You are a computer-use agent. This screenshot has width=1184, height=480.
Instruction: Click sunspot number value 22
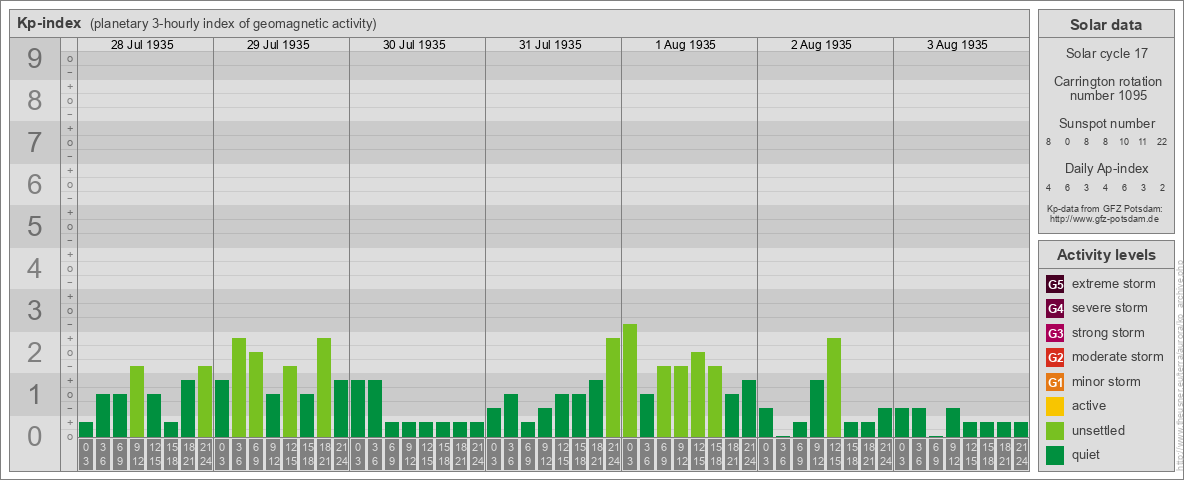[x=1161, y=142]
